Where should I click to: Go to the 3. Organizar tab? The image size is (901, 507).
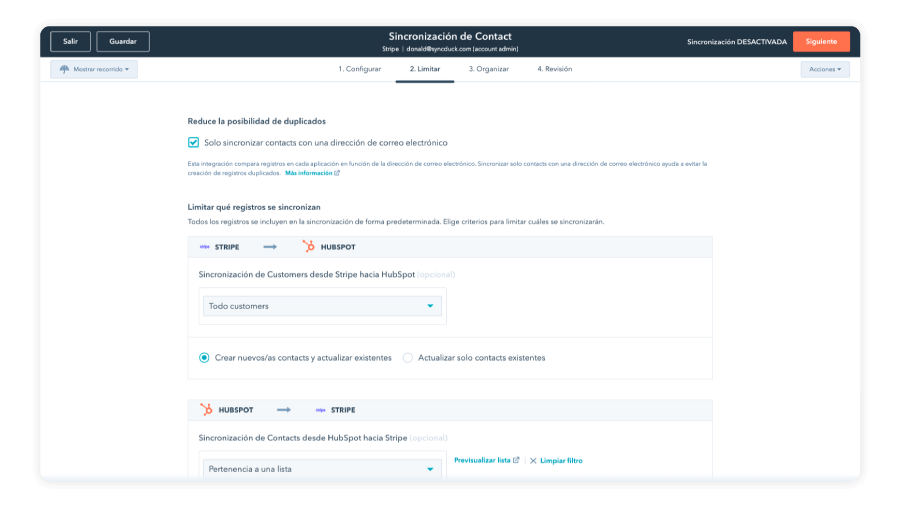(488, 69)
